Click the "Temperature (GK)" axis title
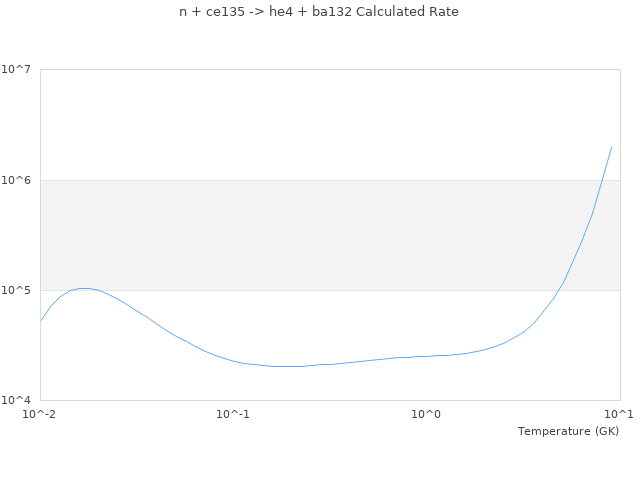Image resolution: width=640 pixels, height=480 pixels. 568,431
